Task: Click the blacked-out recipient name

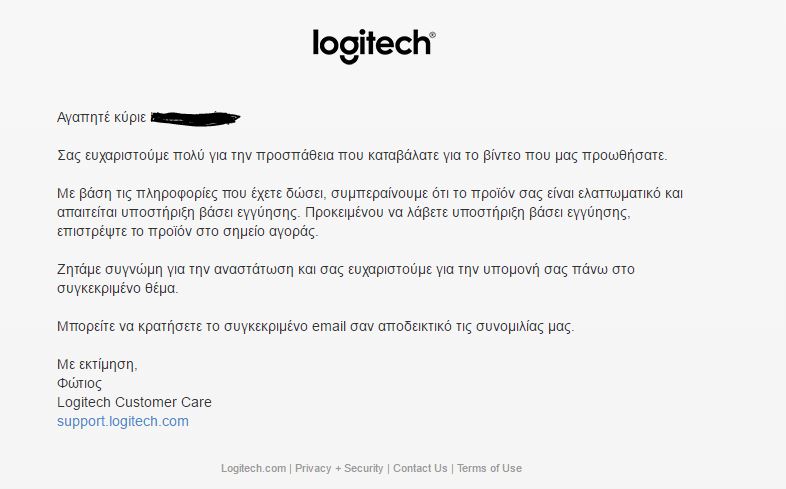Action: (195, 118)
